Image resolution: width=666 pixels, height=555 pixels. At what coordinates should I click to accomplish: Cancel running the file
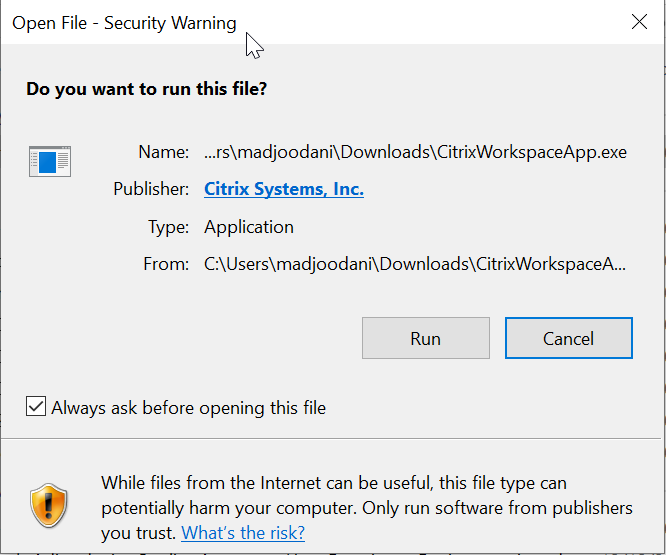569,338
